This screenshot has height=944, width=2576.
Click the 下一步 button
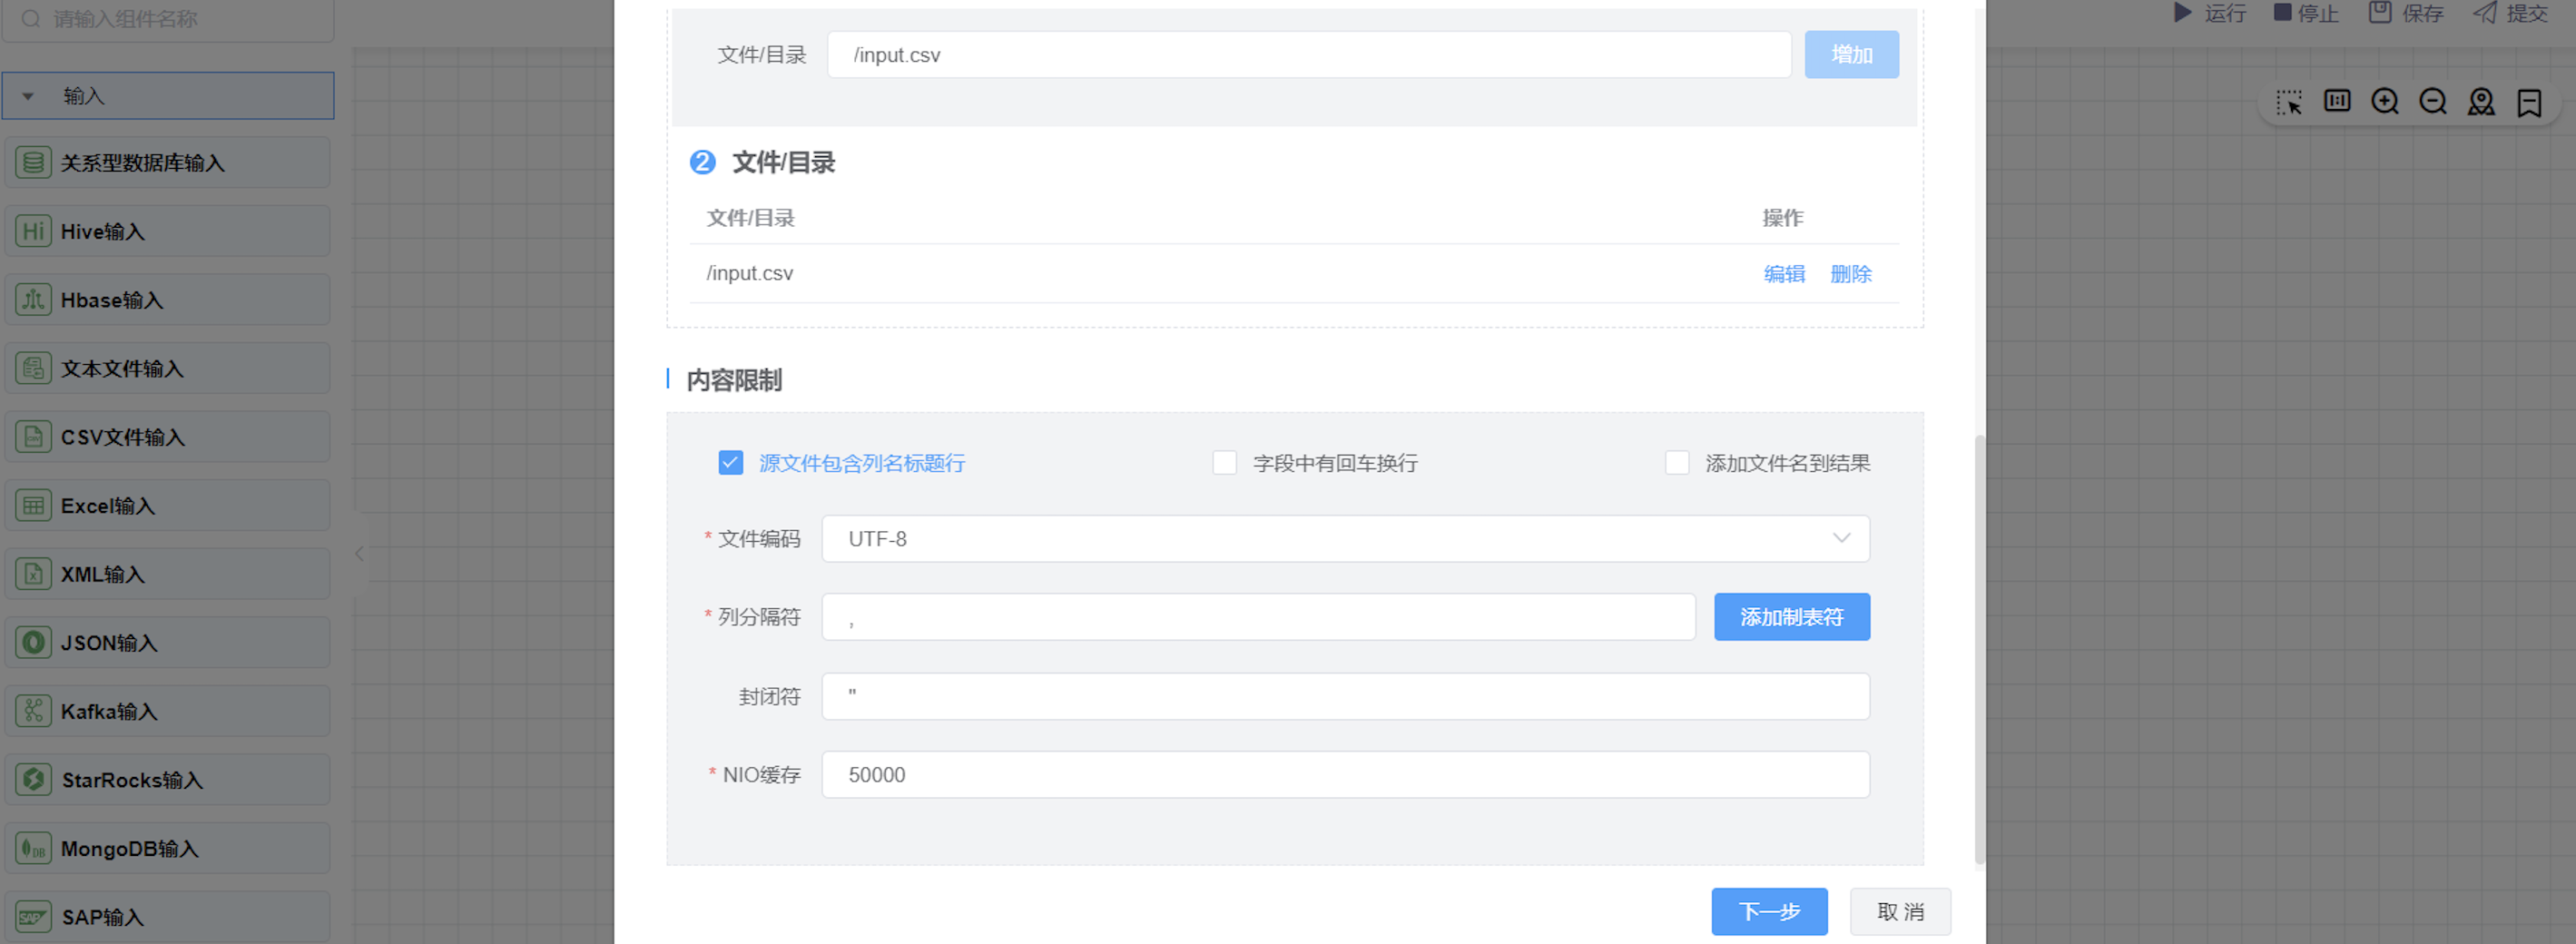(1768, 911)
